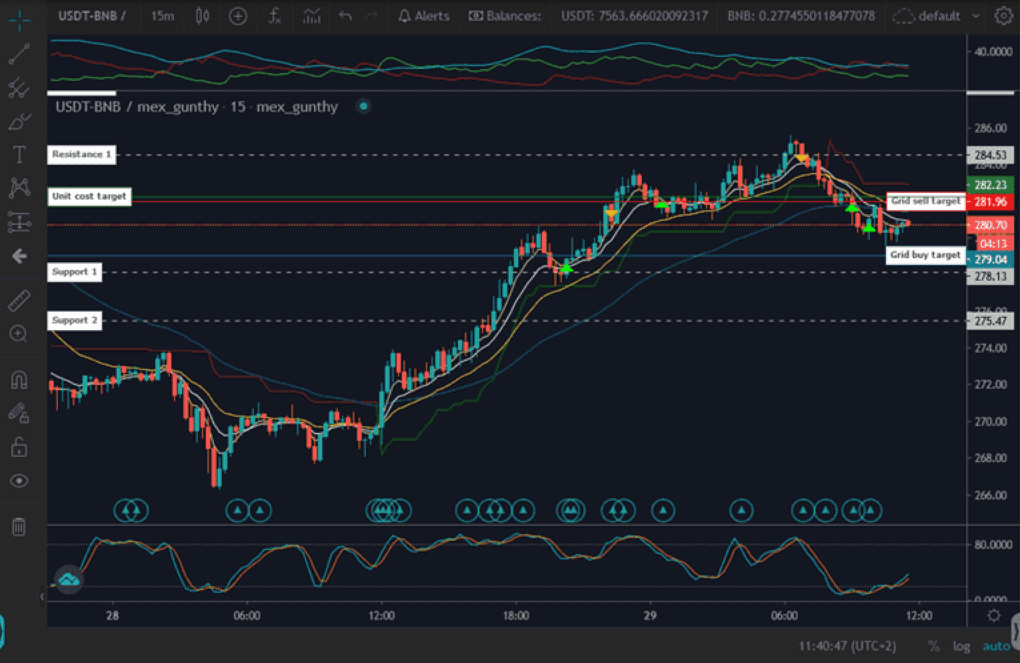
Task: Open the pitchfork drawing tools
Action: coord(19,88)
